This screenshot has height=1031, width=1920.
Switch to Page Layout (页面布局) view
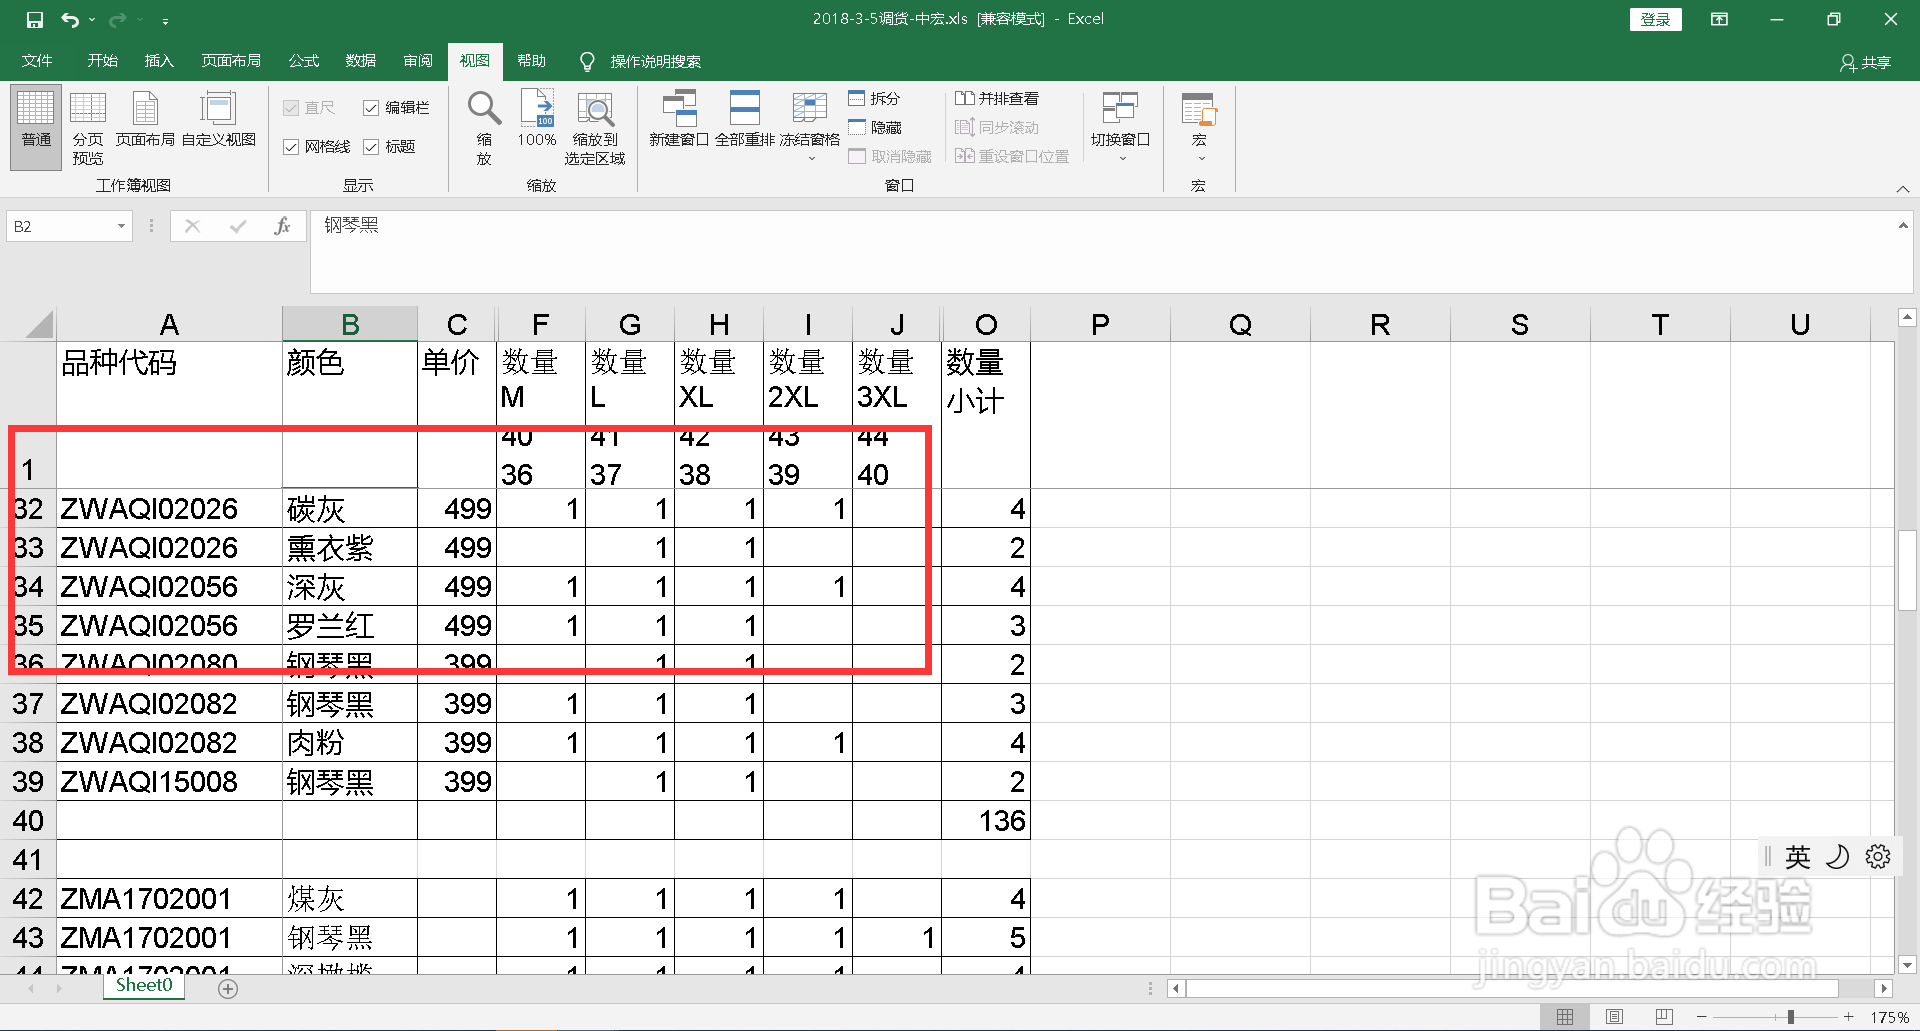145,120
